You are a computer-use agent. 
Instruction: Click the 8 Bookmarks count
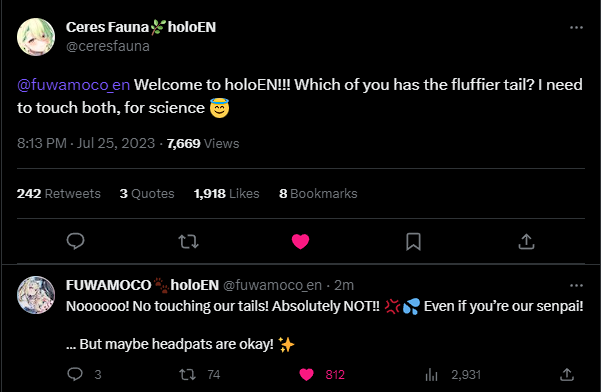(318, 194)
